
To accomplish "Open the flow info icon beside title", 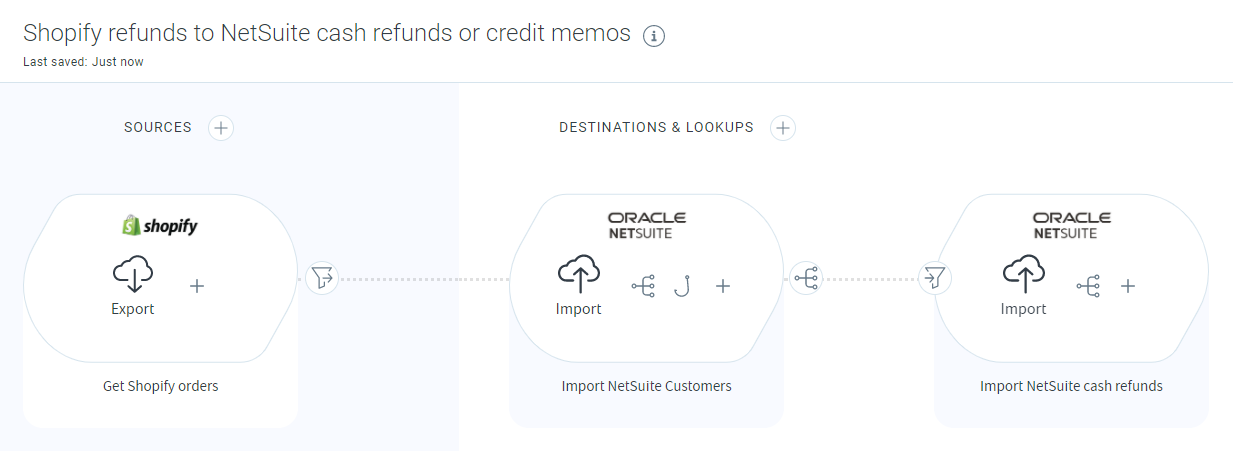I will (x=654, y=36).
